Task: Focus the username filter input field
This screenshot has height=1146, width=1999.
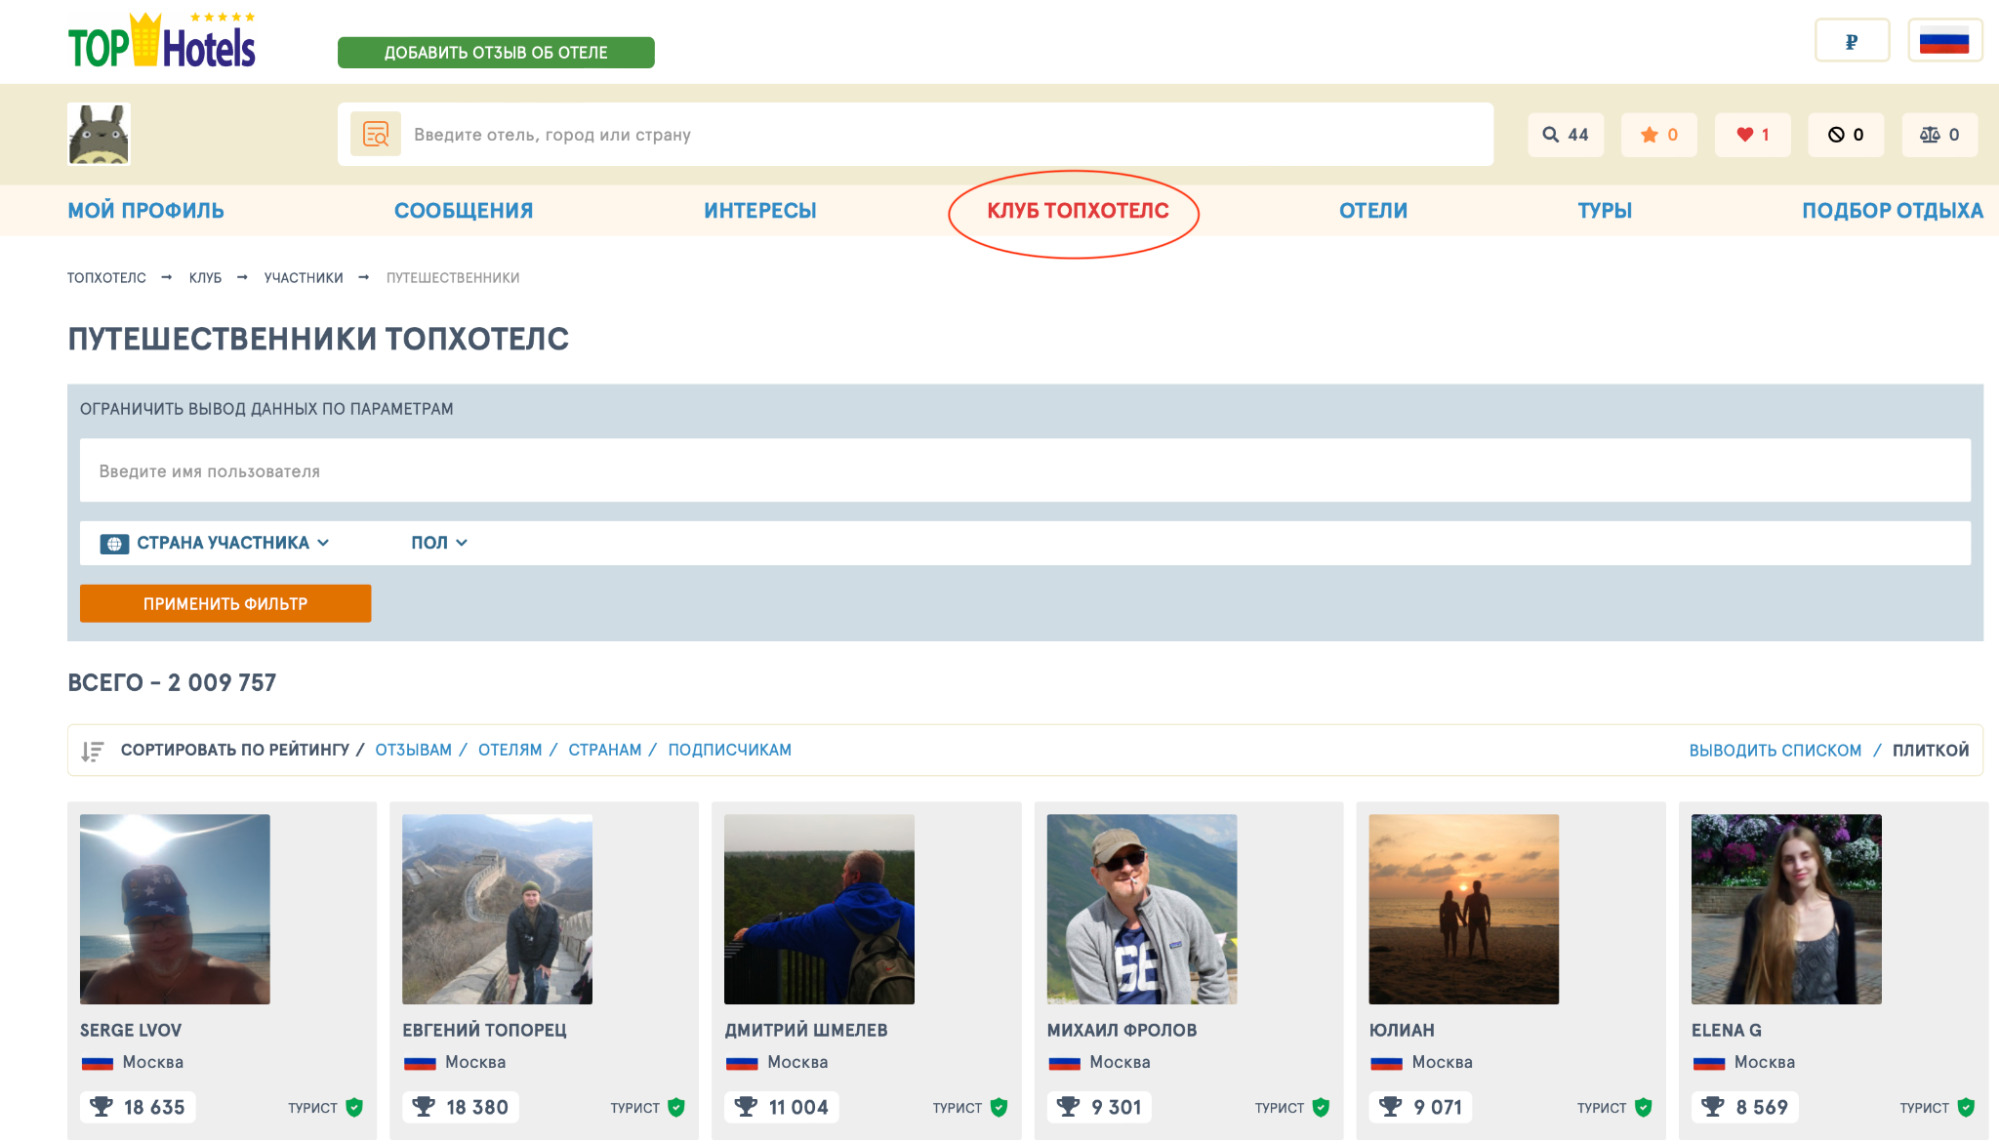Action: (x=1025, y=471)
